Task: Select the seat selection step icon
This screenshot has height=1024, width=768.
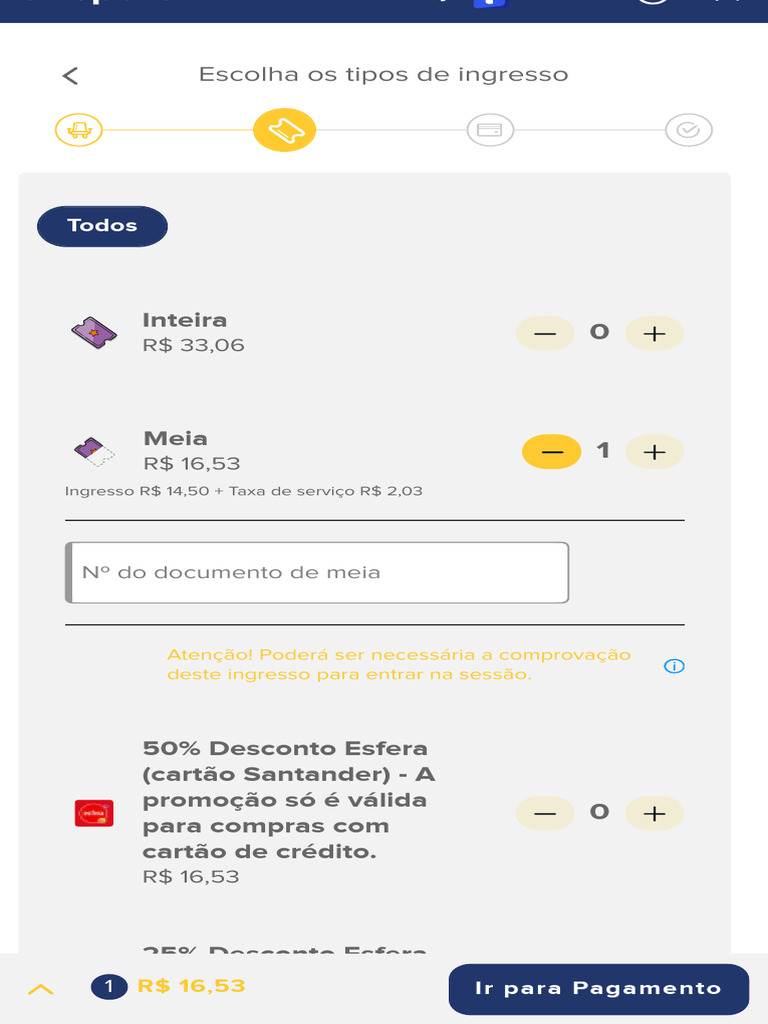Action: [x=79, y=130]
